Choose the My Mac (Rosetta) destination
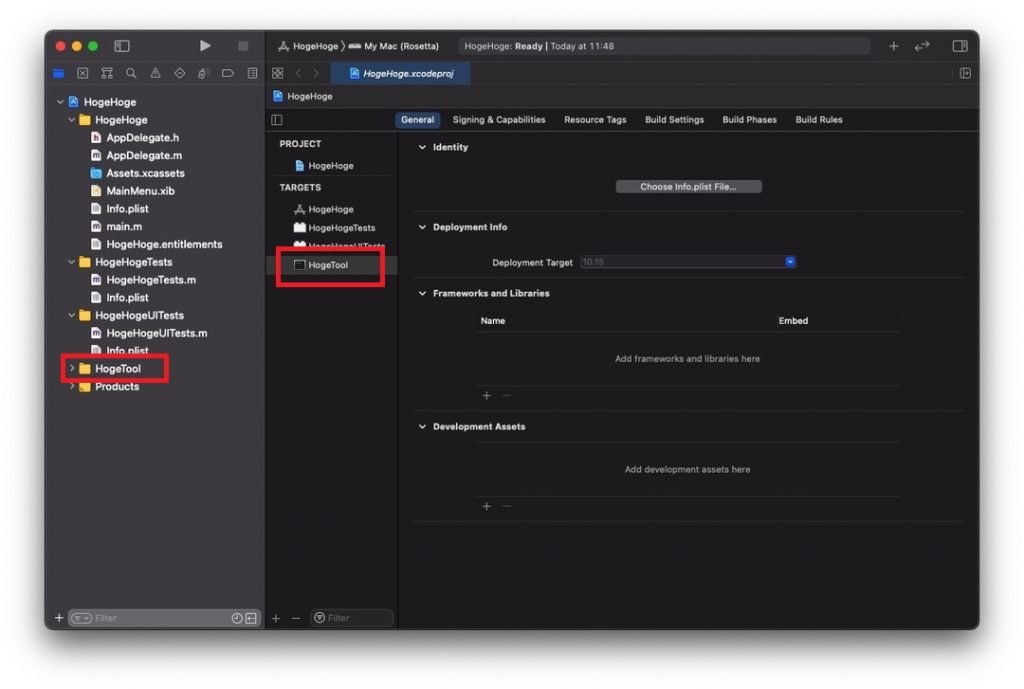This screenshot has height=689, width=1024. [394, 46]
